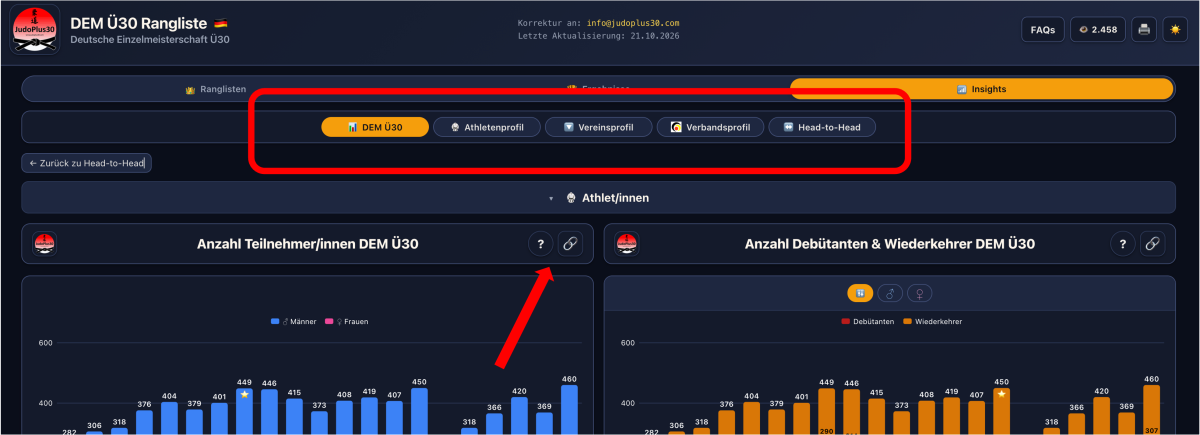This screenshot has width=1200, height=435.
Task: Open the info@judoplus30.com email link
Action: (x=633, y=22)
